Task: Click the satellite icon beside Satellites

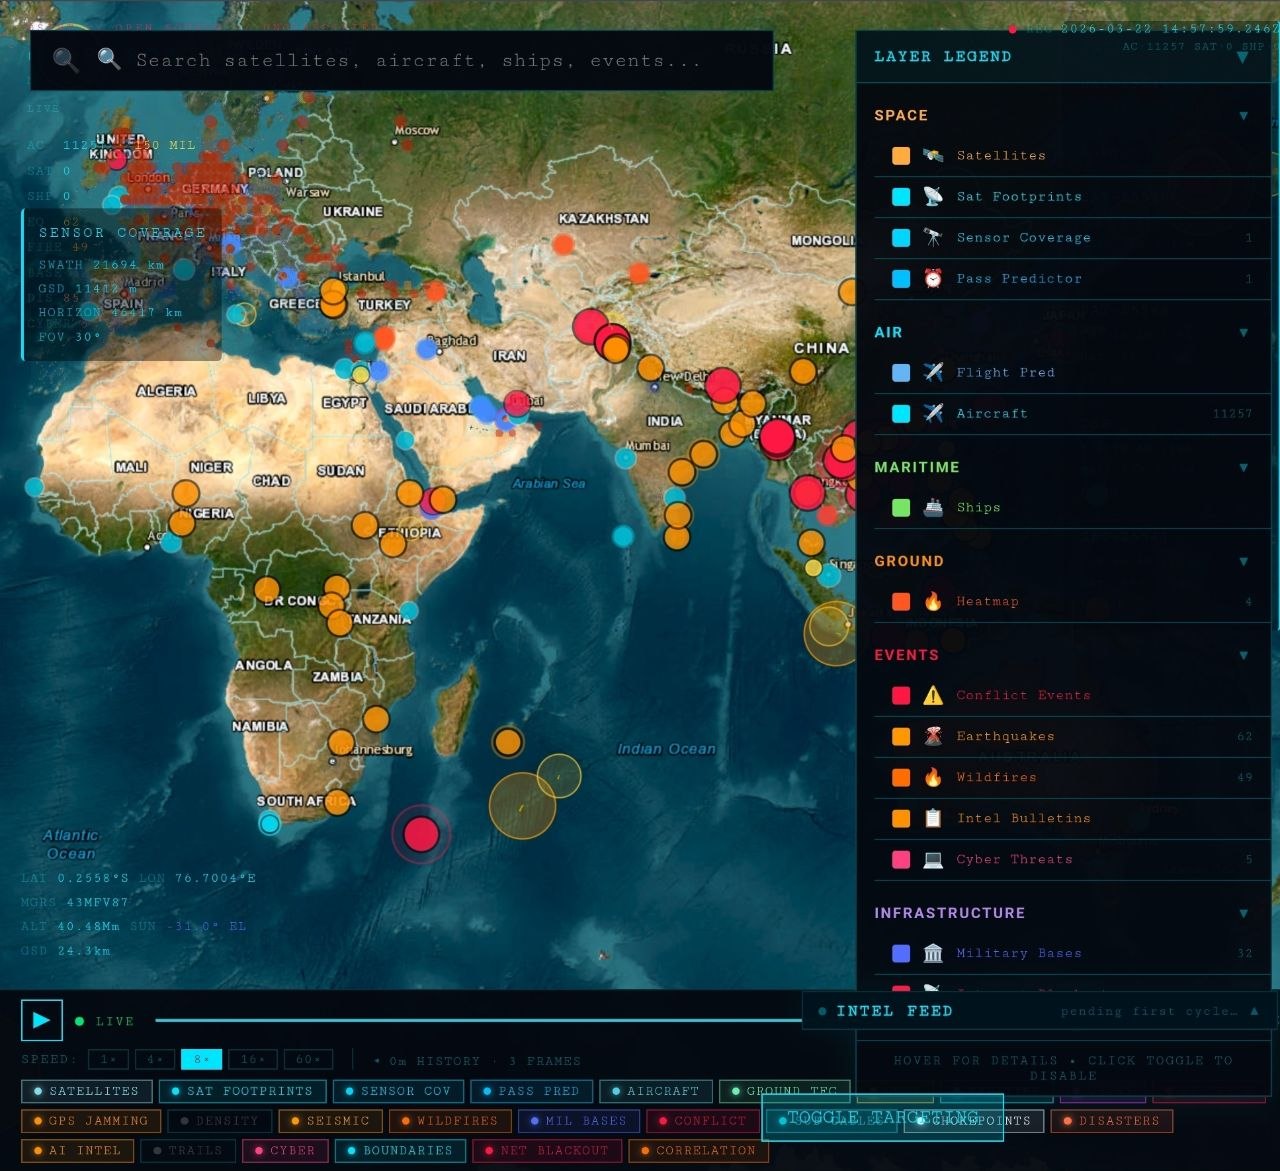Action: pyautogui.click(x=932, y=155)
